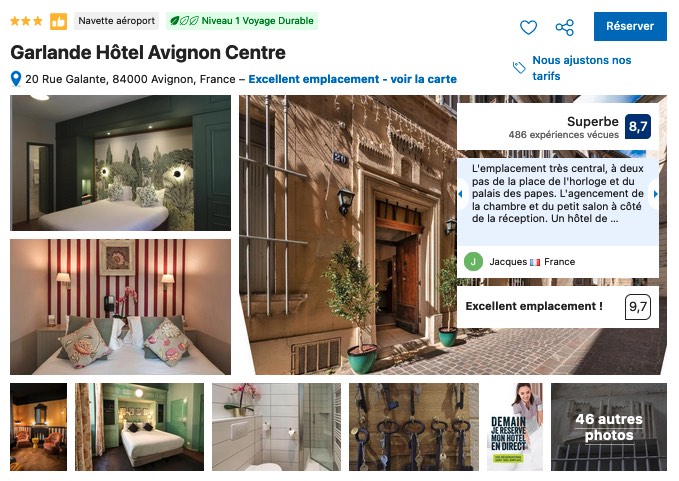Viewport: 679px width, 481px height.
Task: Click the three-star rating icons
Action: pos(26,21)
